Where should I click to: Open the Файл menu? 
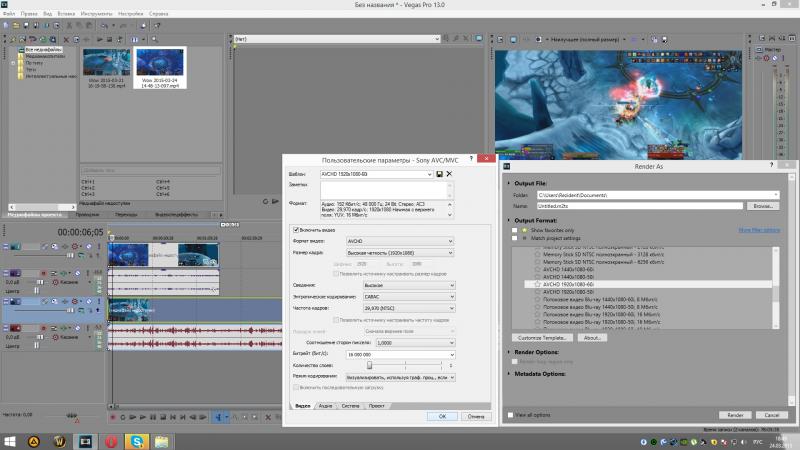9,14
